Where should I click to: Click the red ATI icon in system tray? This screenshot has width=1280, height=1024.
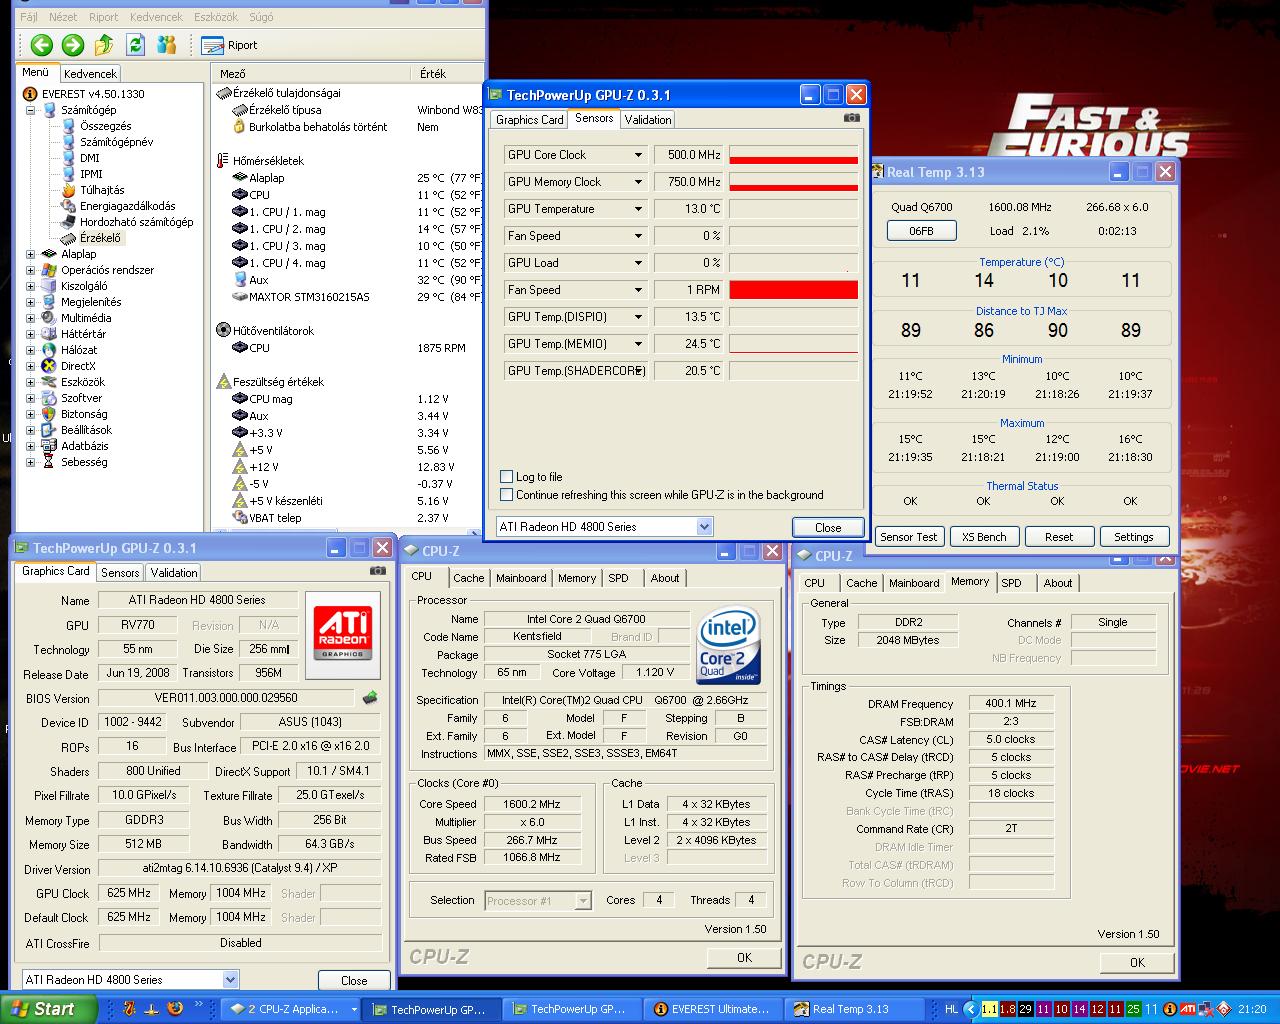(x=1188, y=1009)
